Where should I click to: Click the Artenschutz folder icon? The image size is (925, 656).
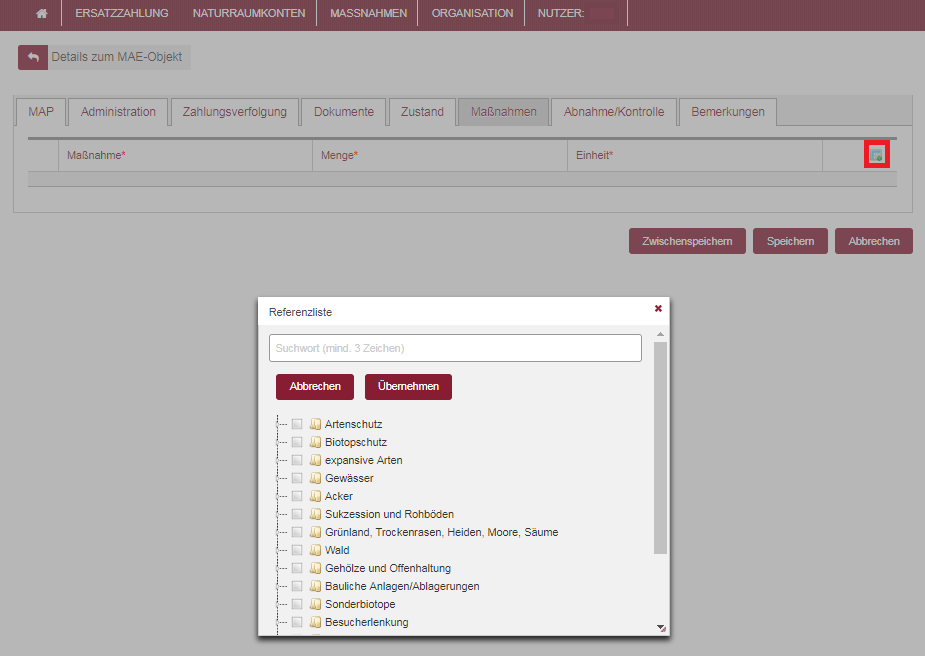(315, 424)
